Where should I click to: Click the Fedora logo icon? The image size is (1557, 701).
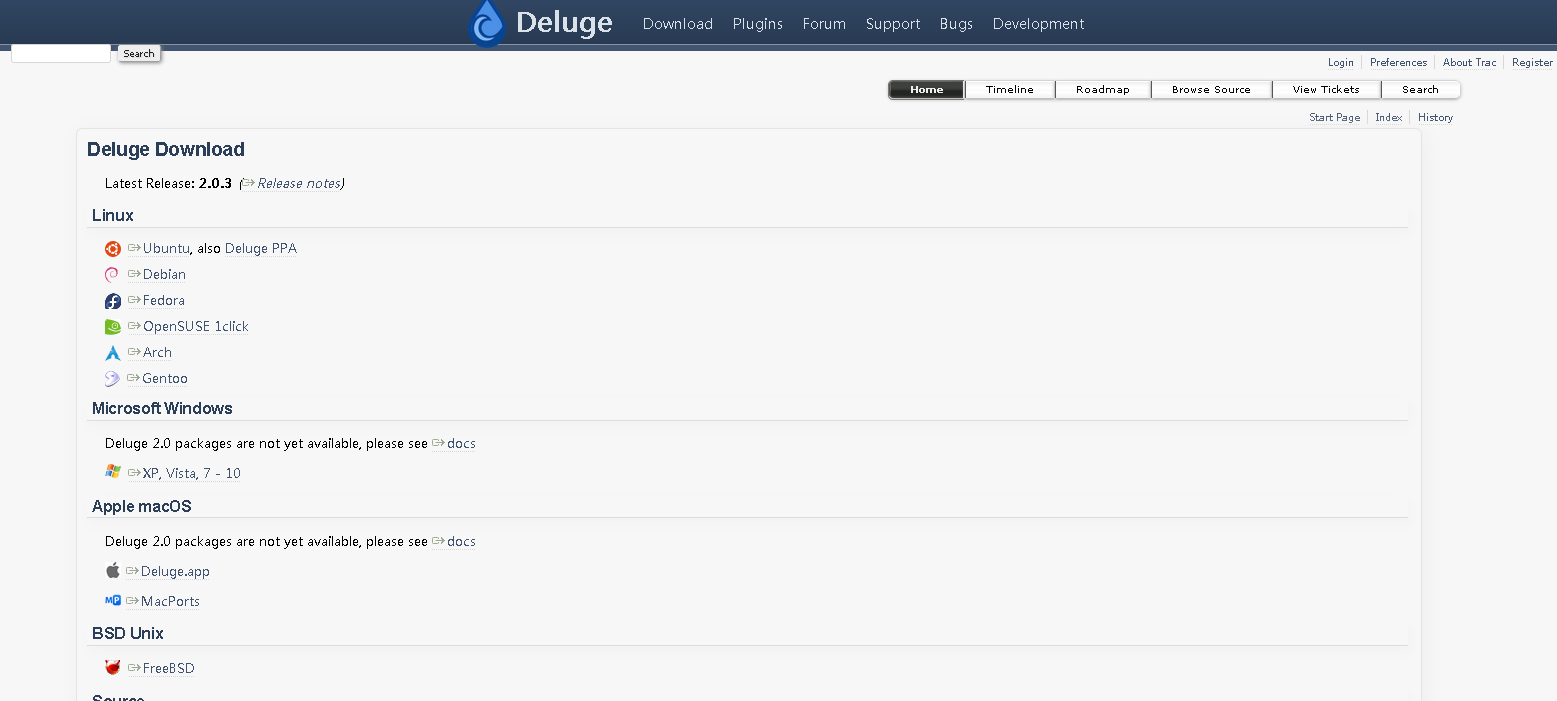coord(113,301)
